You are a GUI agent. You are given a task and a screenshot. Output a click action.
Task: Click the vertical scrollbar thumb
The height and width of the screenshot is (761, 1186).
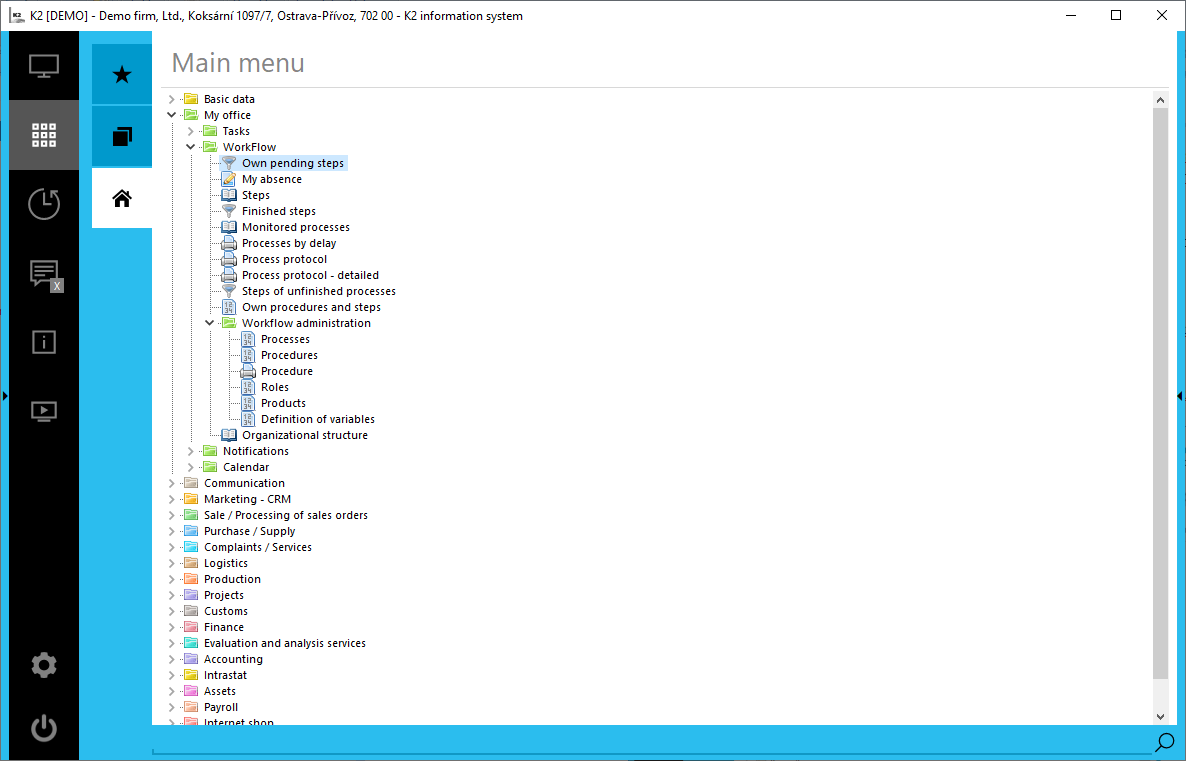[1160, 393]
